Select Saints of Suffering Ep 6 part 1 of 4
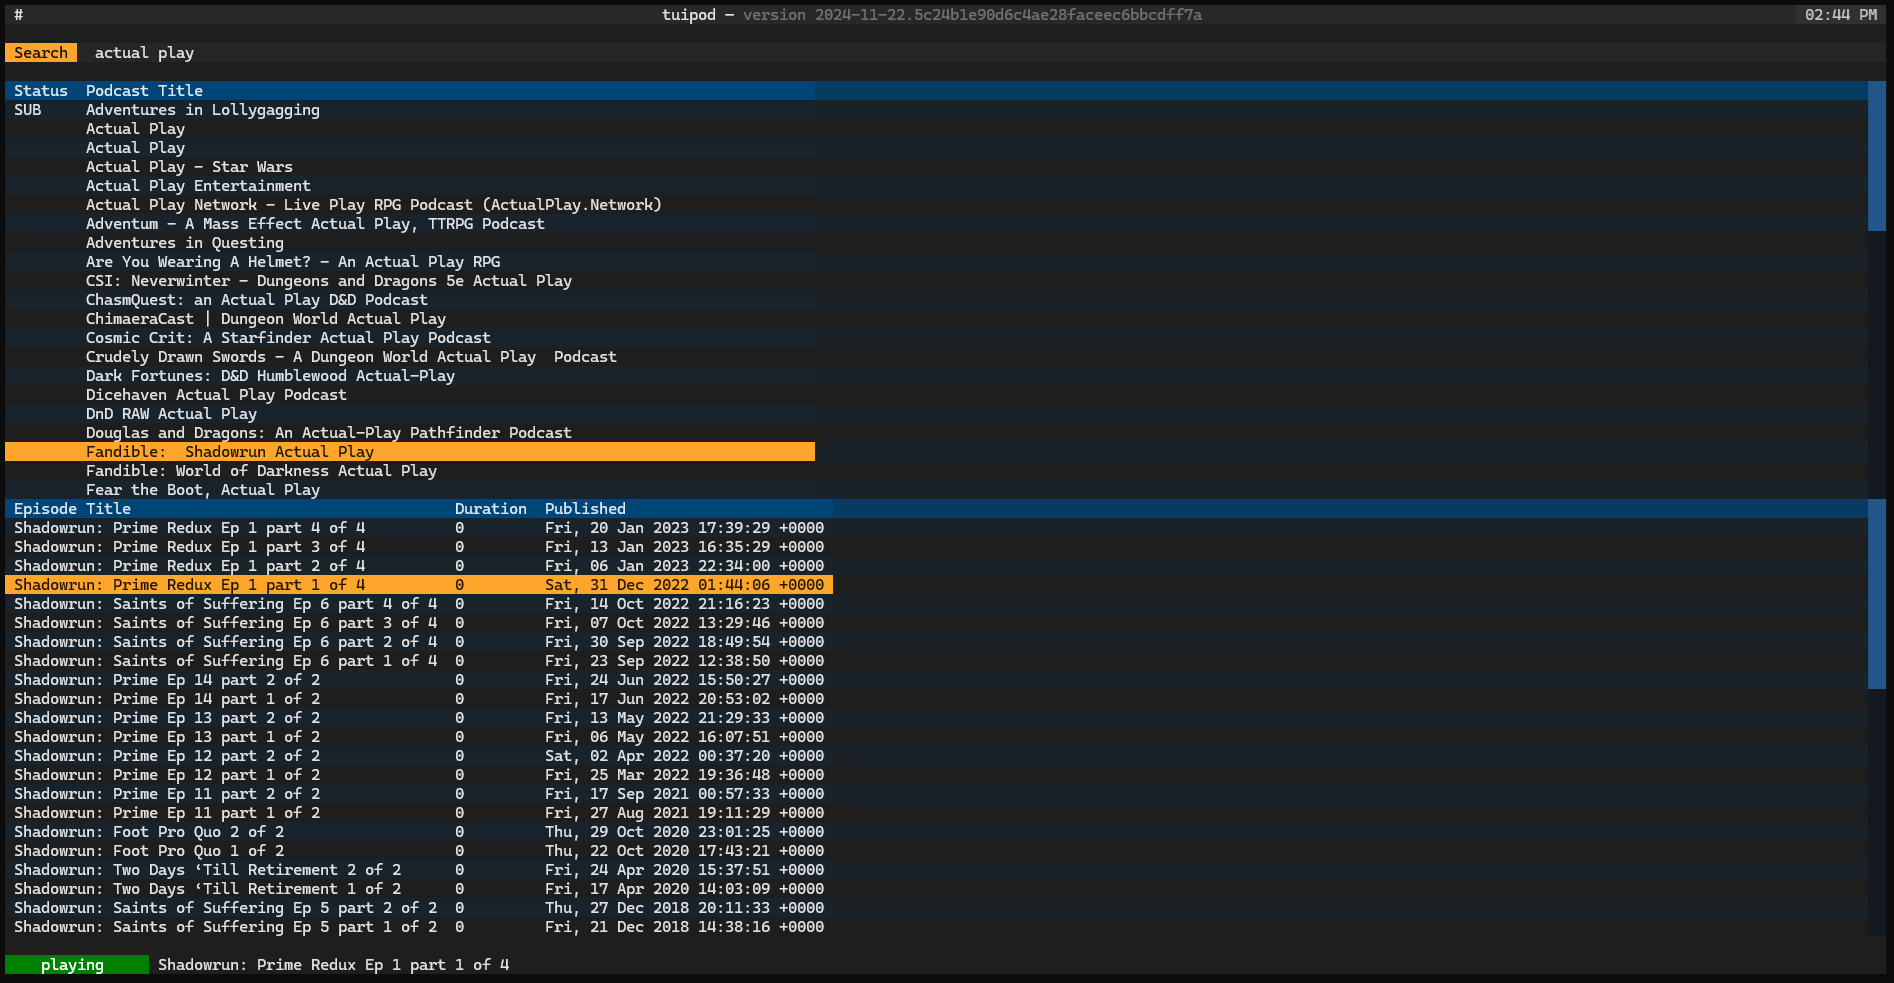Image resolution: width=1894 pixels, height=983 pixels. click(x=419, y=661)
